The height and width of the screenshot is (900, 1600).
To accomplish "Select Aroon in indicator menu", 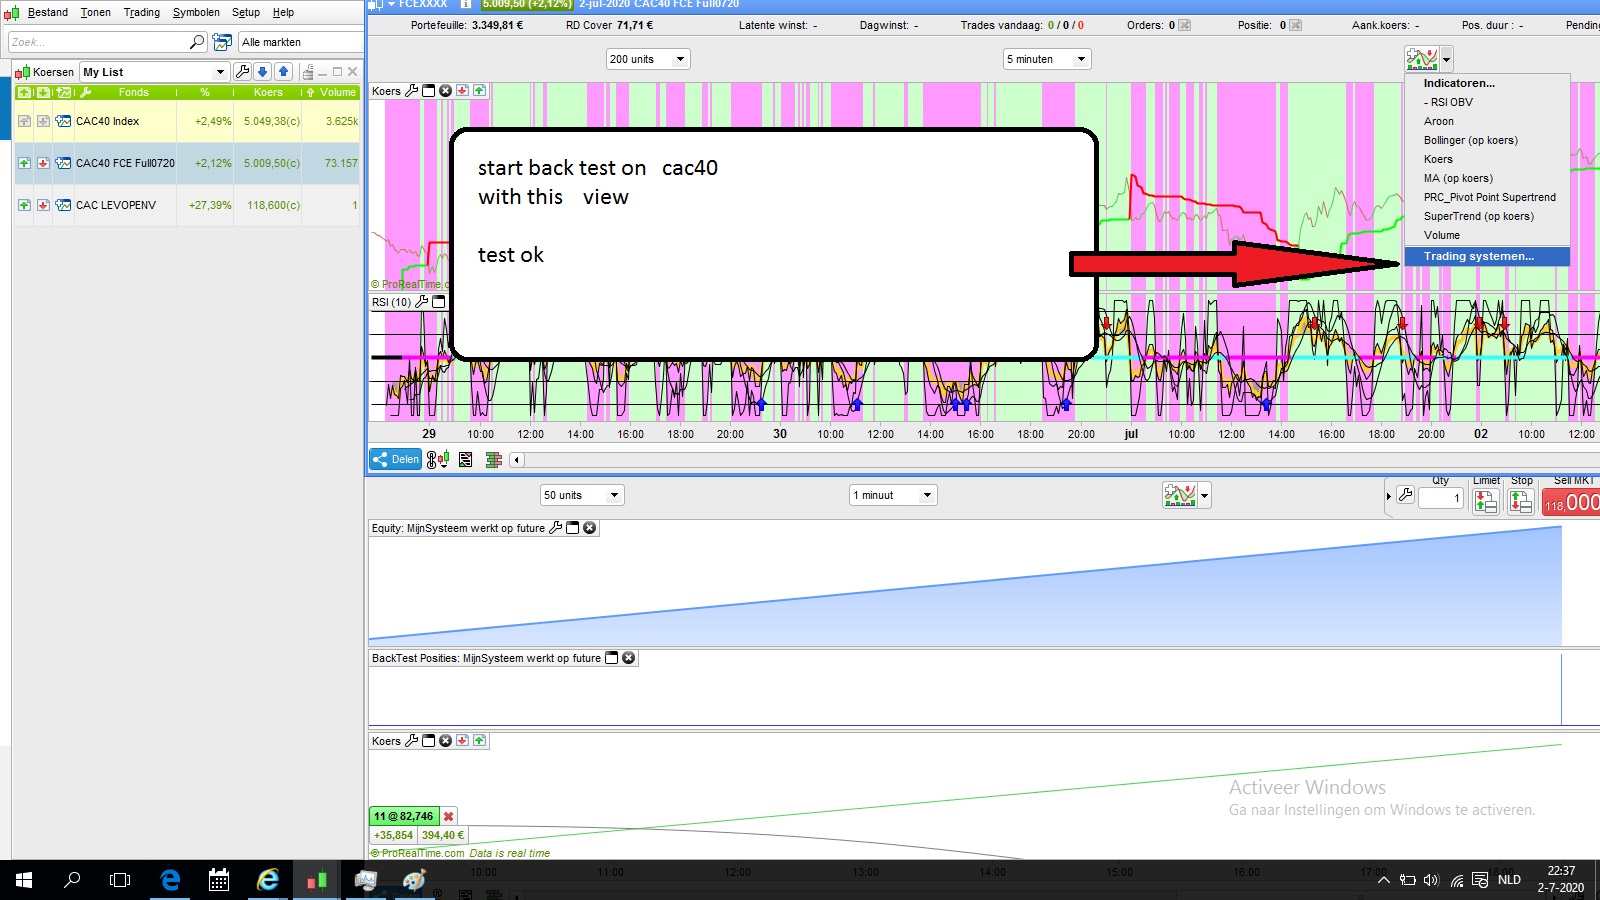I will (1439, 121).
